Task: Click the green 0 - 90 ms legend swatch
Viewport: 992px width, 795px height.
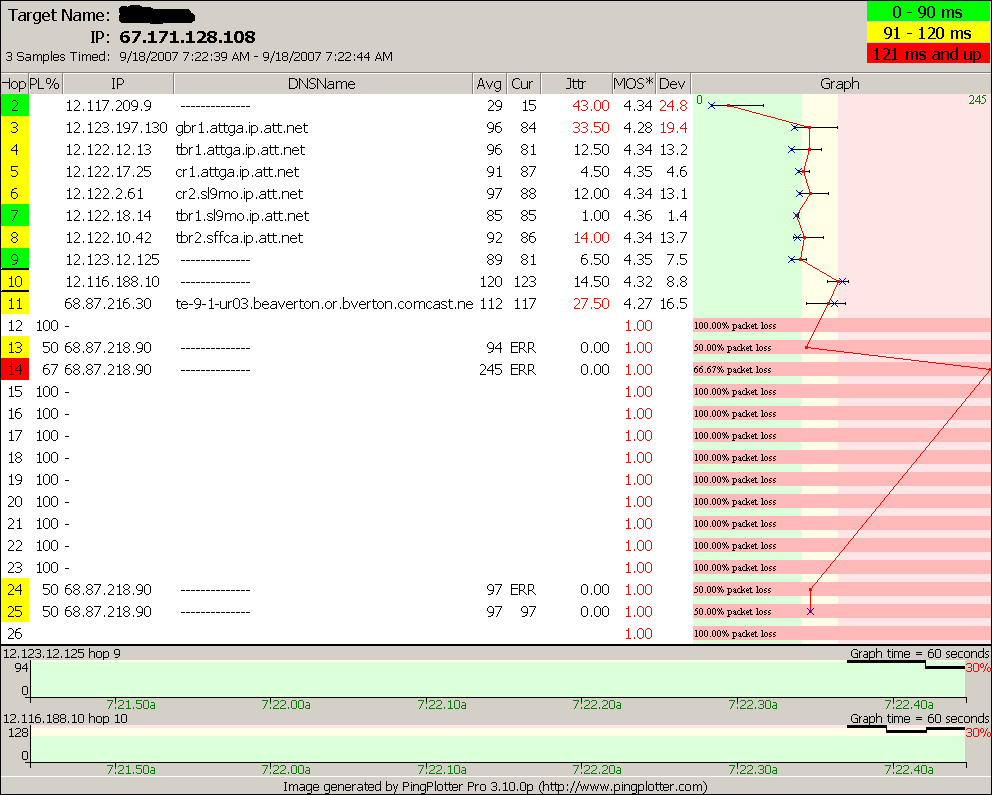Action: 927,12
